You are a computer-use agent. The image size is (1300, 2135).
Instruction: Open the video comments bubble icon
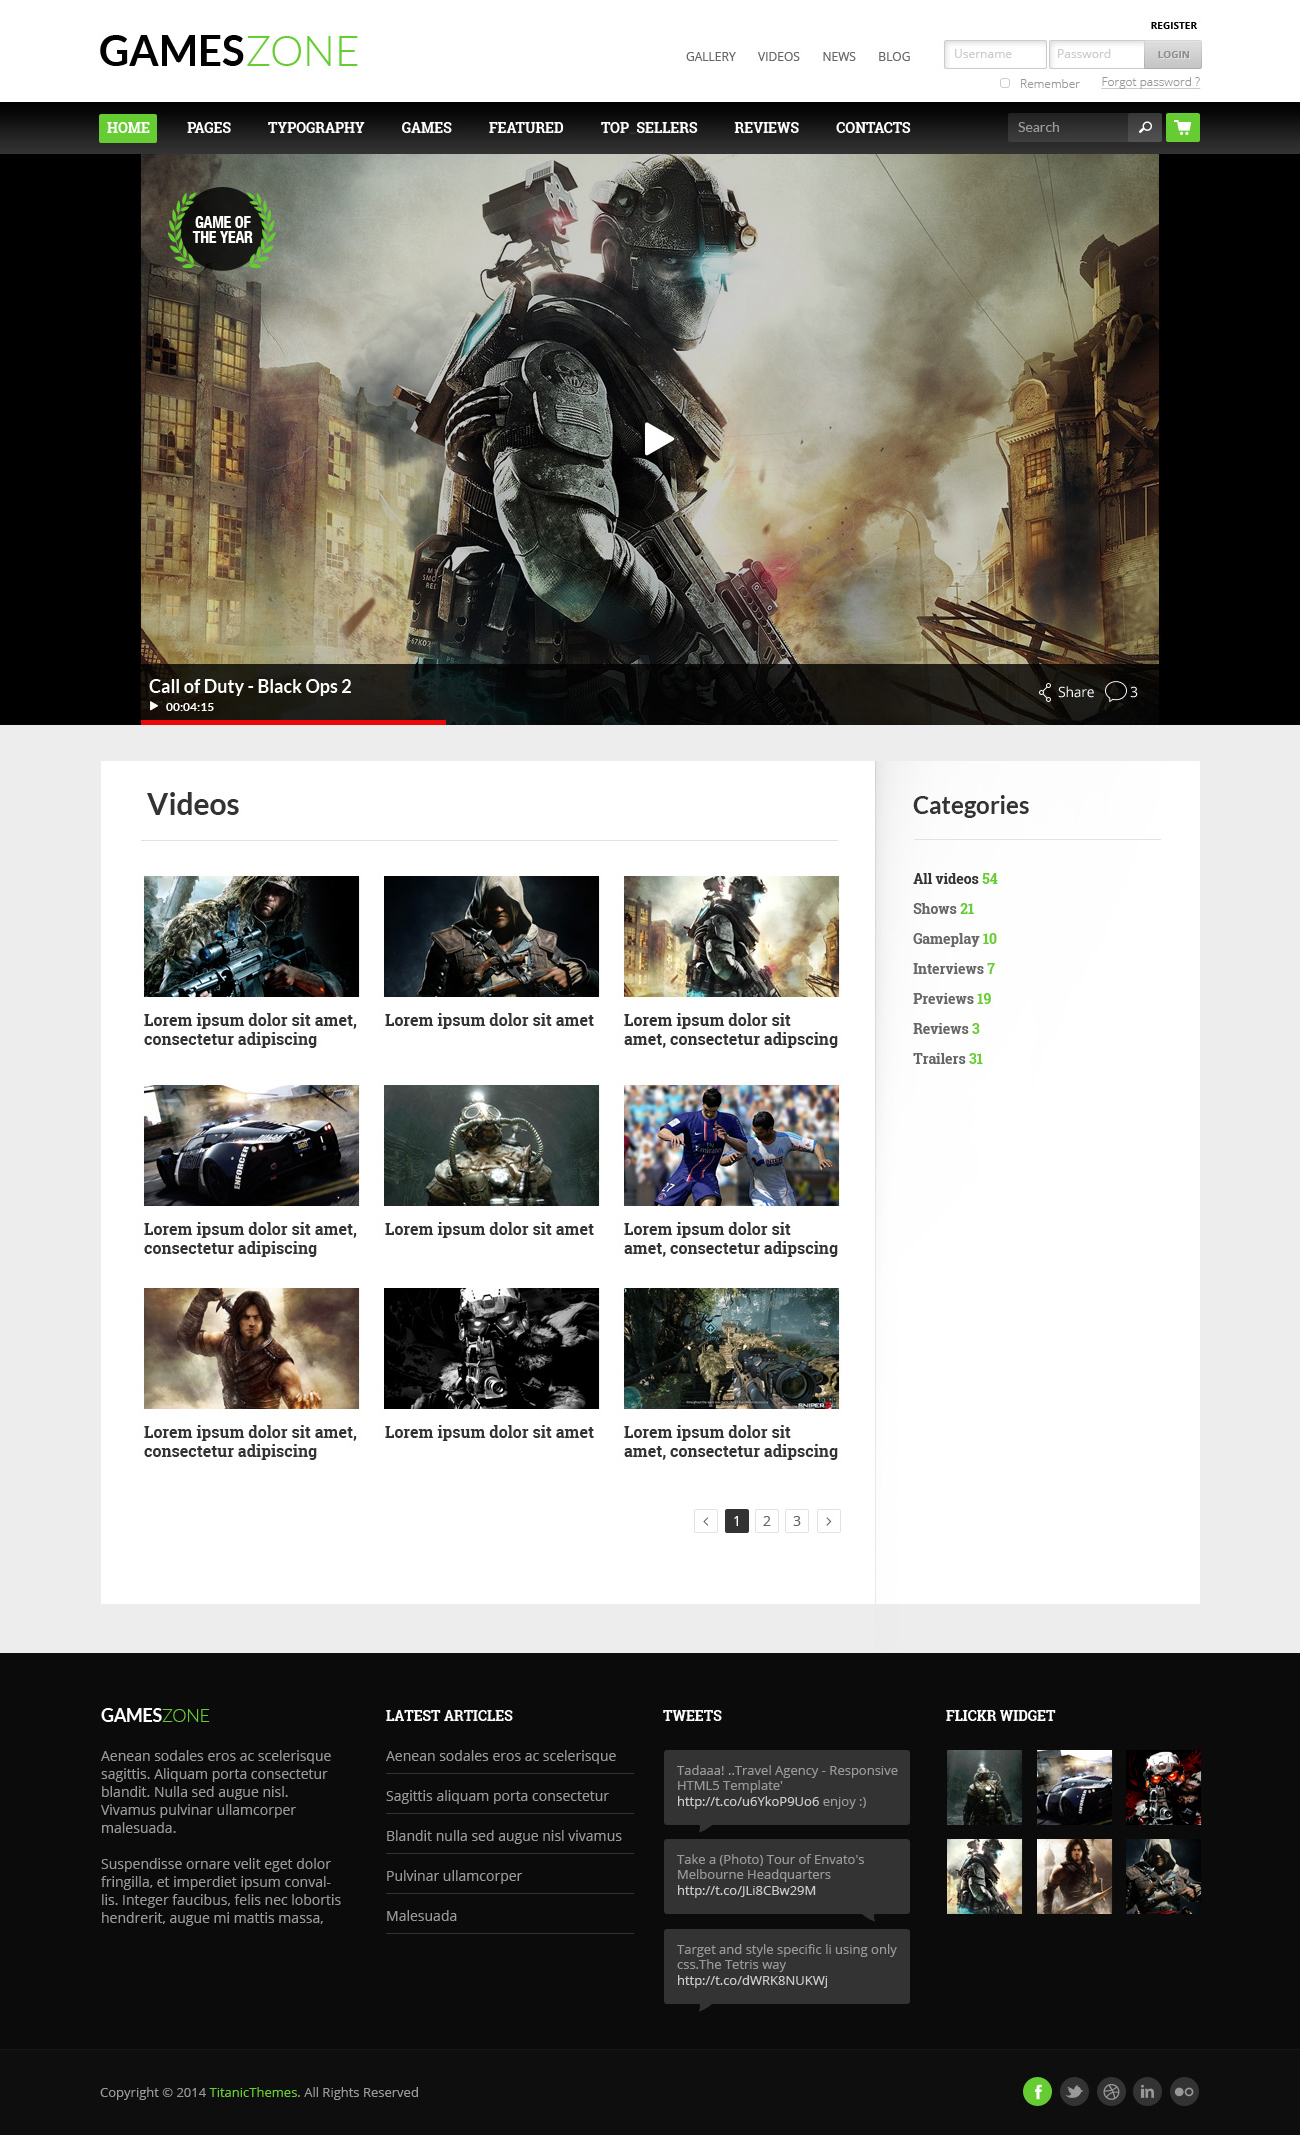pyautogui.click(x=1116, y=692)
